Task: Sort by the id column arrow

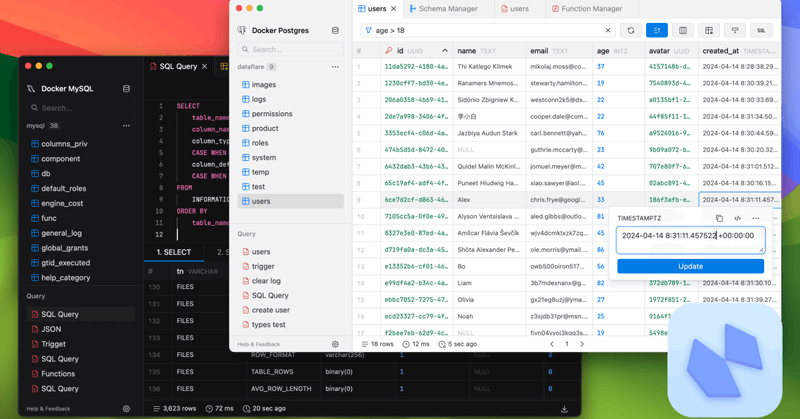Action: tap(445, 51)
